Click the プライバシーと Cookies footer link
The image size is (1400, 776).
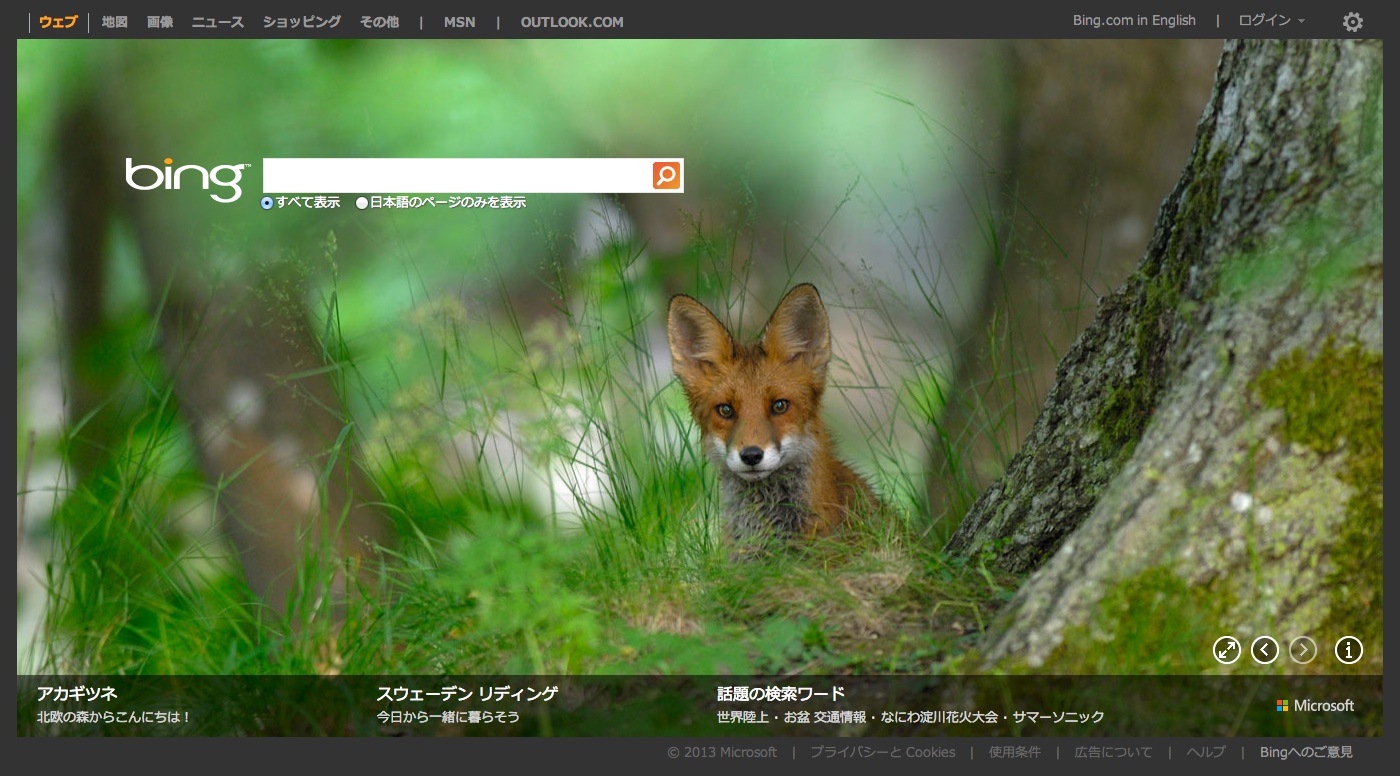coord(882,752)
